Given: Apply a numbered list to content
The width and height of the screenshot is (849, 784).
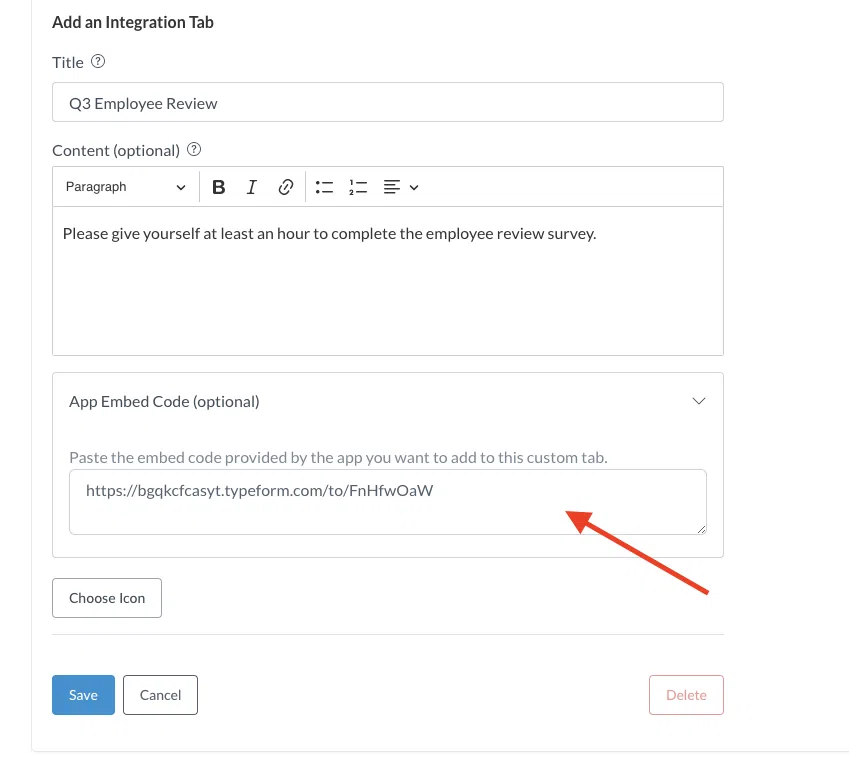Looking at the screenshot, I should pyautogui.click(x=358, y=187).
